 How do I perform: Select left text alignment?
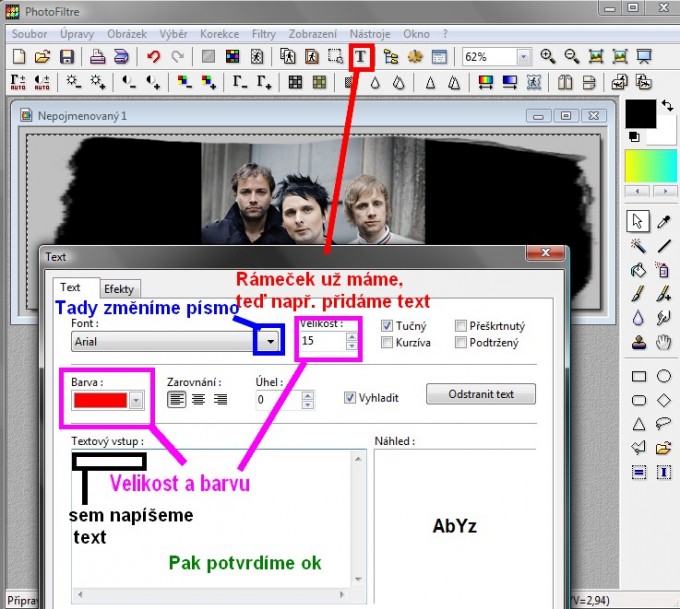coord(177,399)
